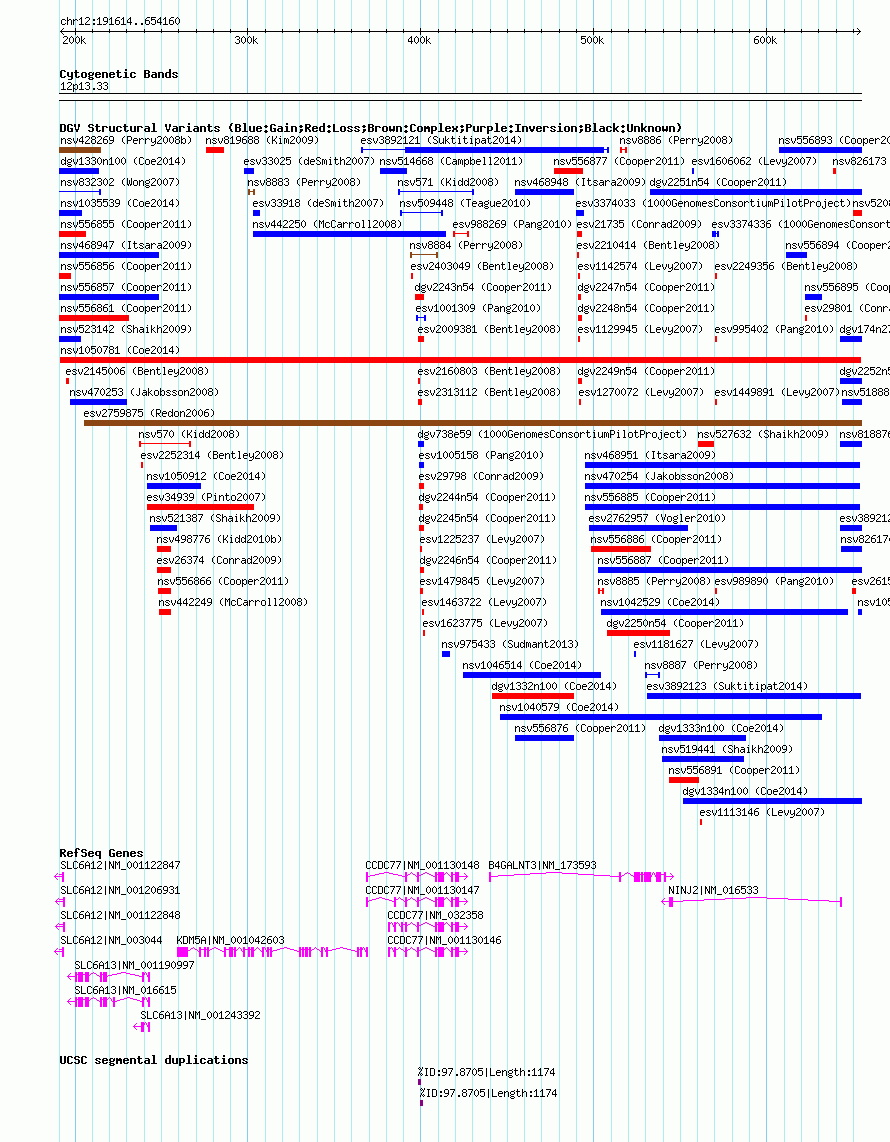The width and height of the screenshot is (890, 1142).
Task: Click the KDM5A|NM_001042603 gene label
Action: 230,940
